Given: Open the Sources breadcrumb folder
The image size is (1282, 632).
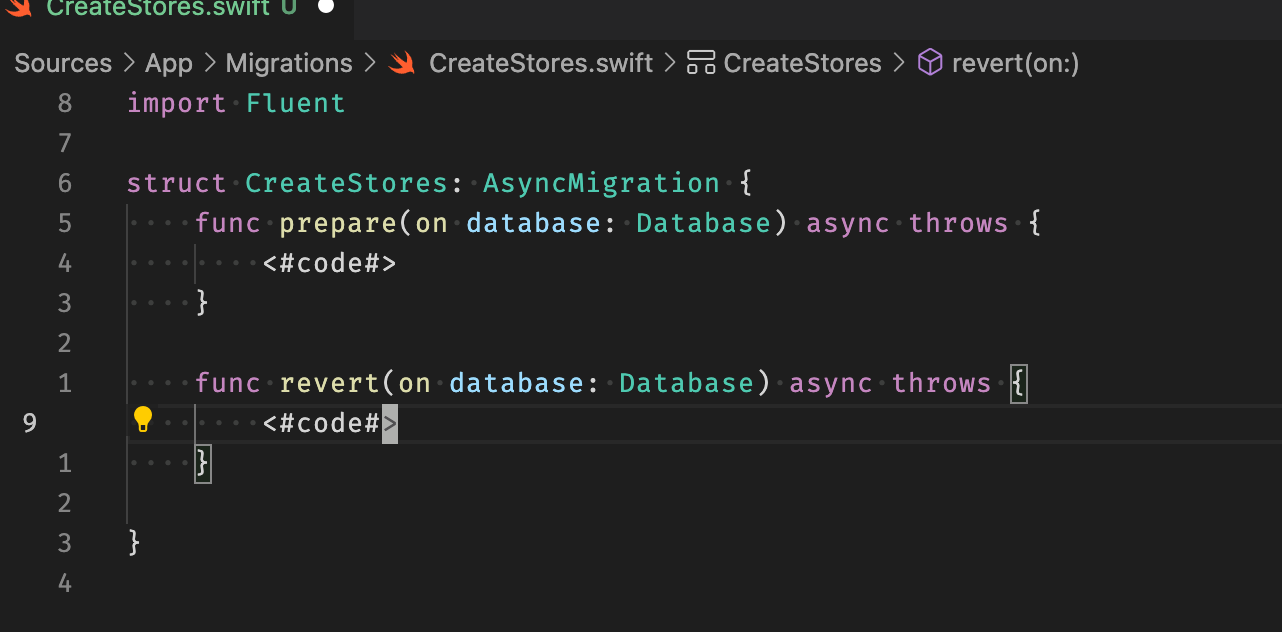Looking at the screenshot, I should point(63,63).
